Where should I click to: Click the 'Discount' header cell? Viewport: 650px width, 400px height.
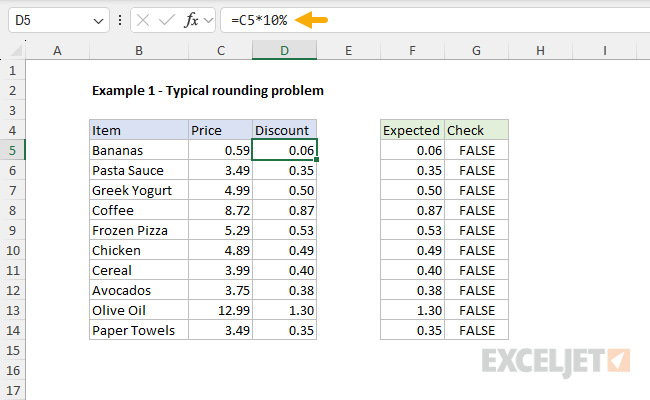(284, 130)
